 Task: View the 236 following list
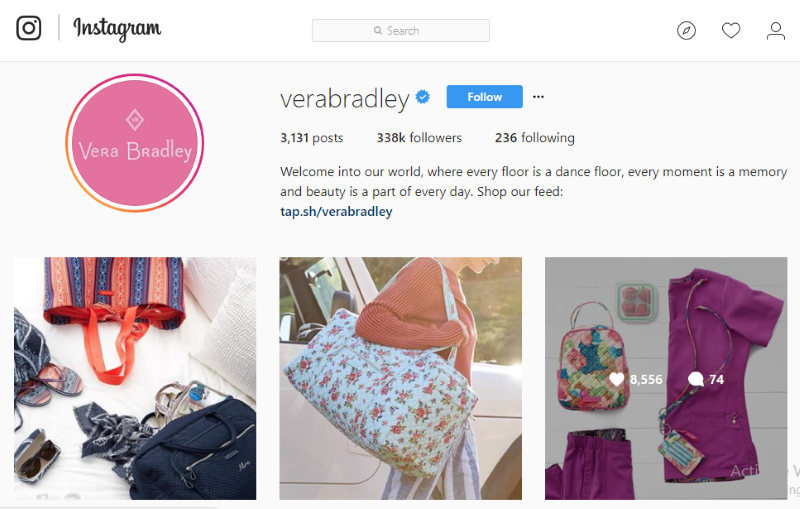(x=534, y=138)
